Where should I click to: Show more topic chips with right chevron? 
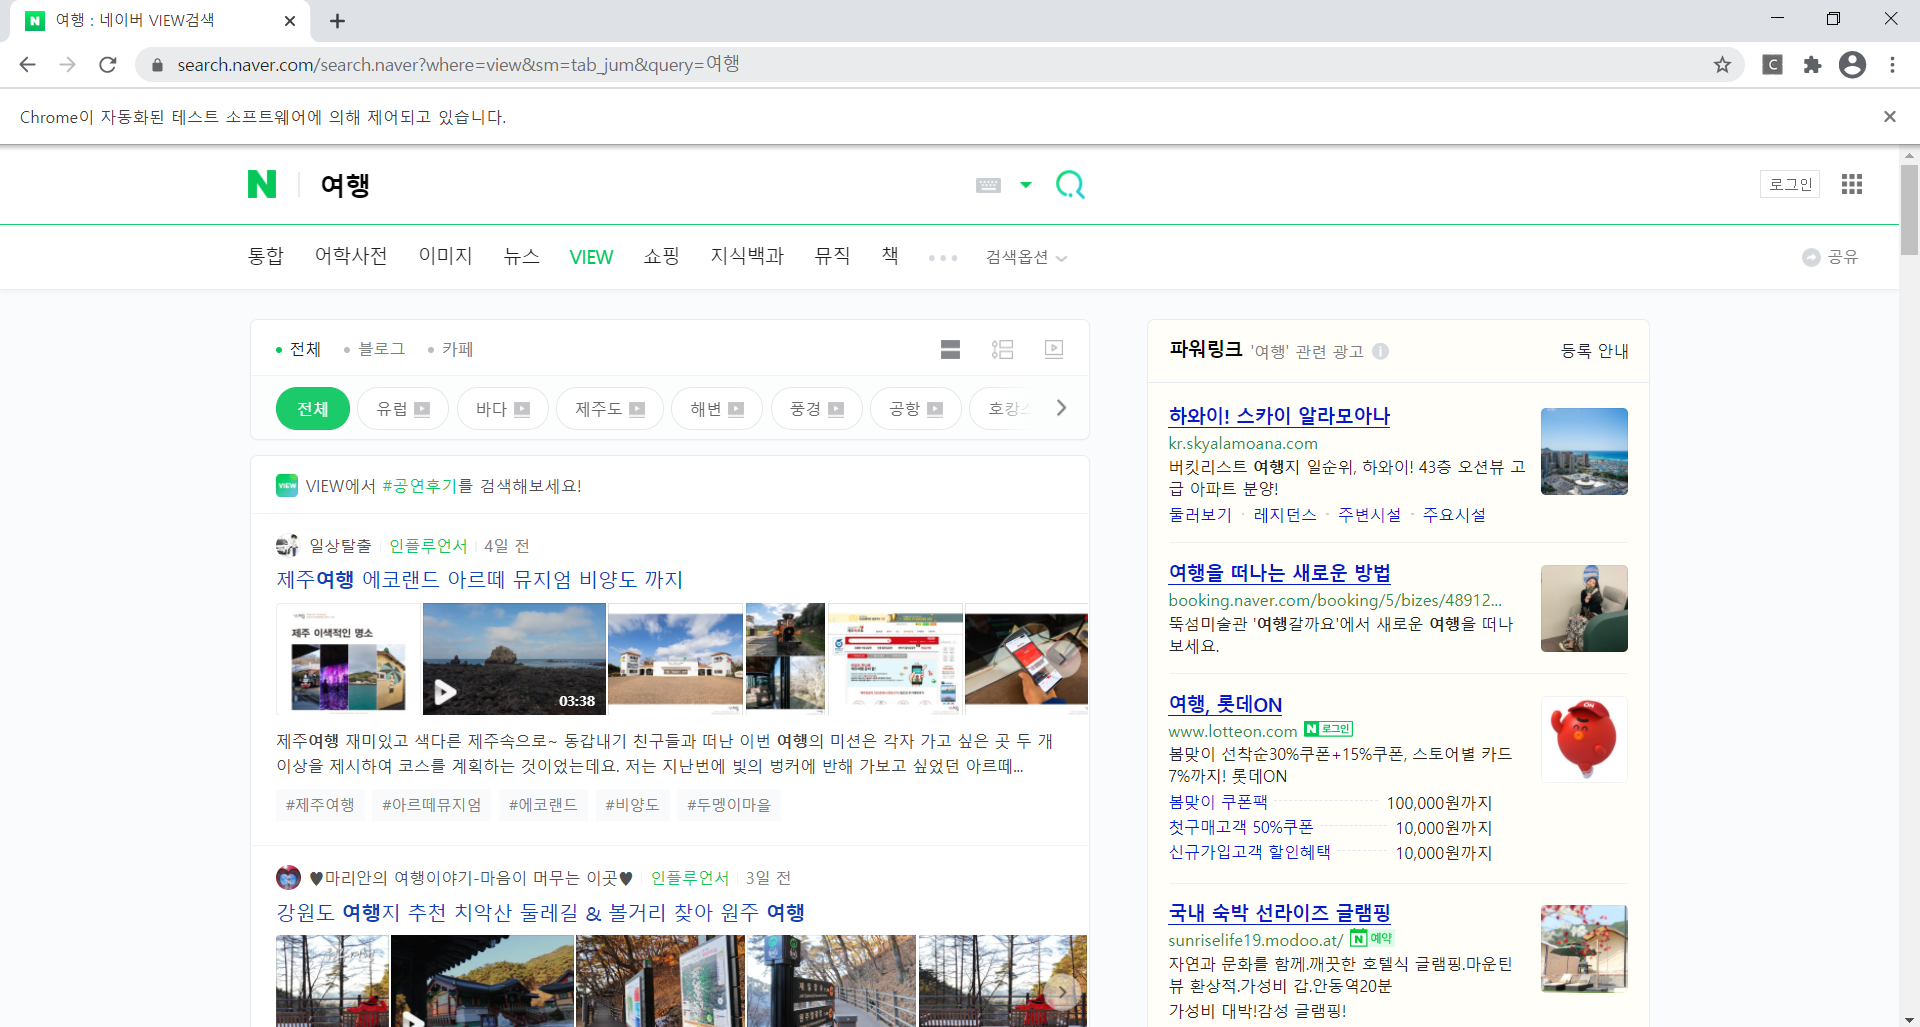1061,408
